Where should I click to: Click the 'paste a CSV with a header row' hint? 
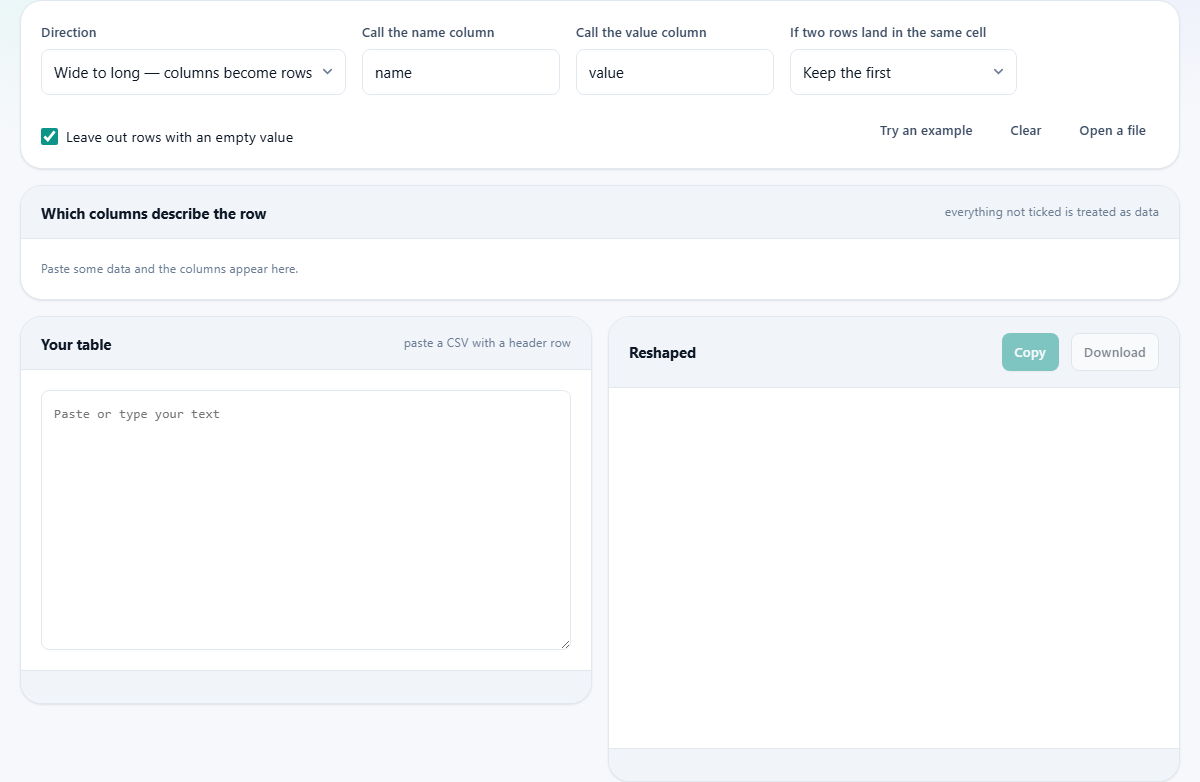(x=487, y=343)
